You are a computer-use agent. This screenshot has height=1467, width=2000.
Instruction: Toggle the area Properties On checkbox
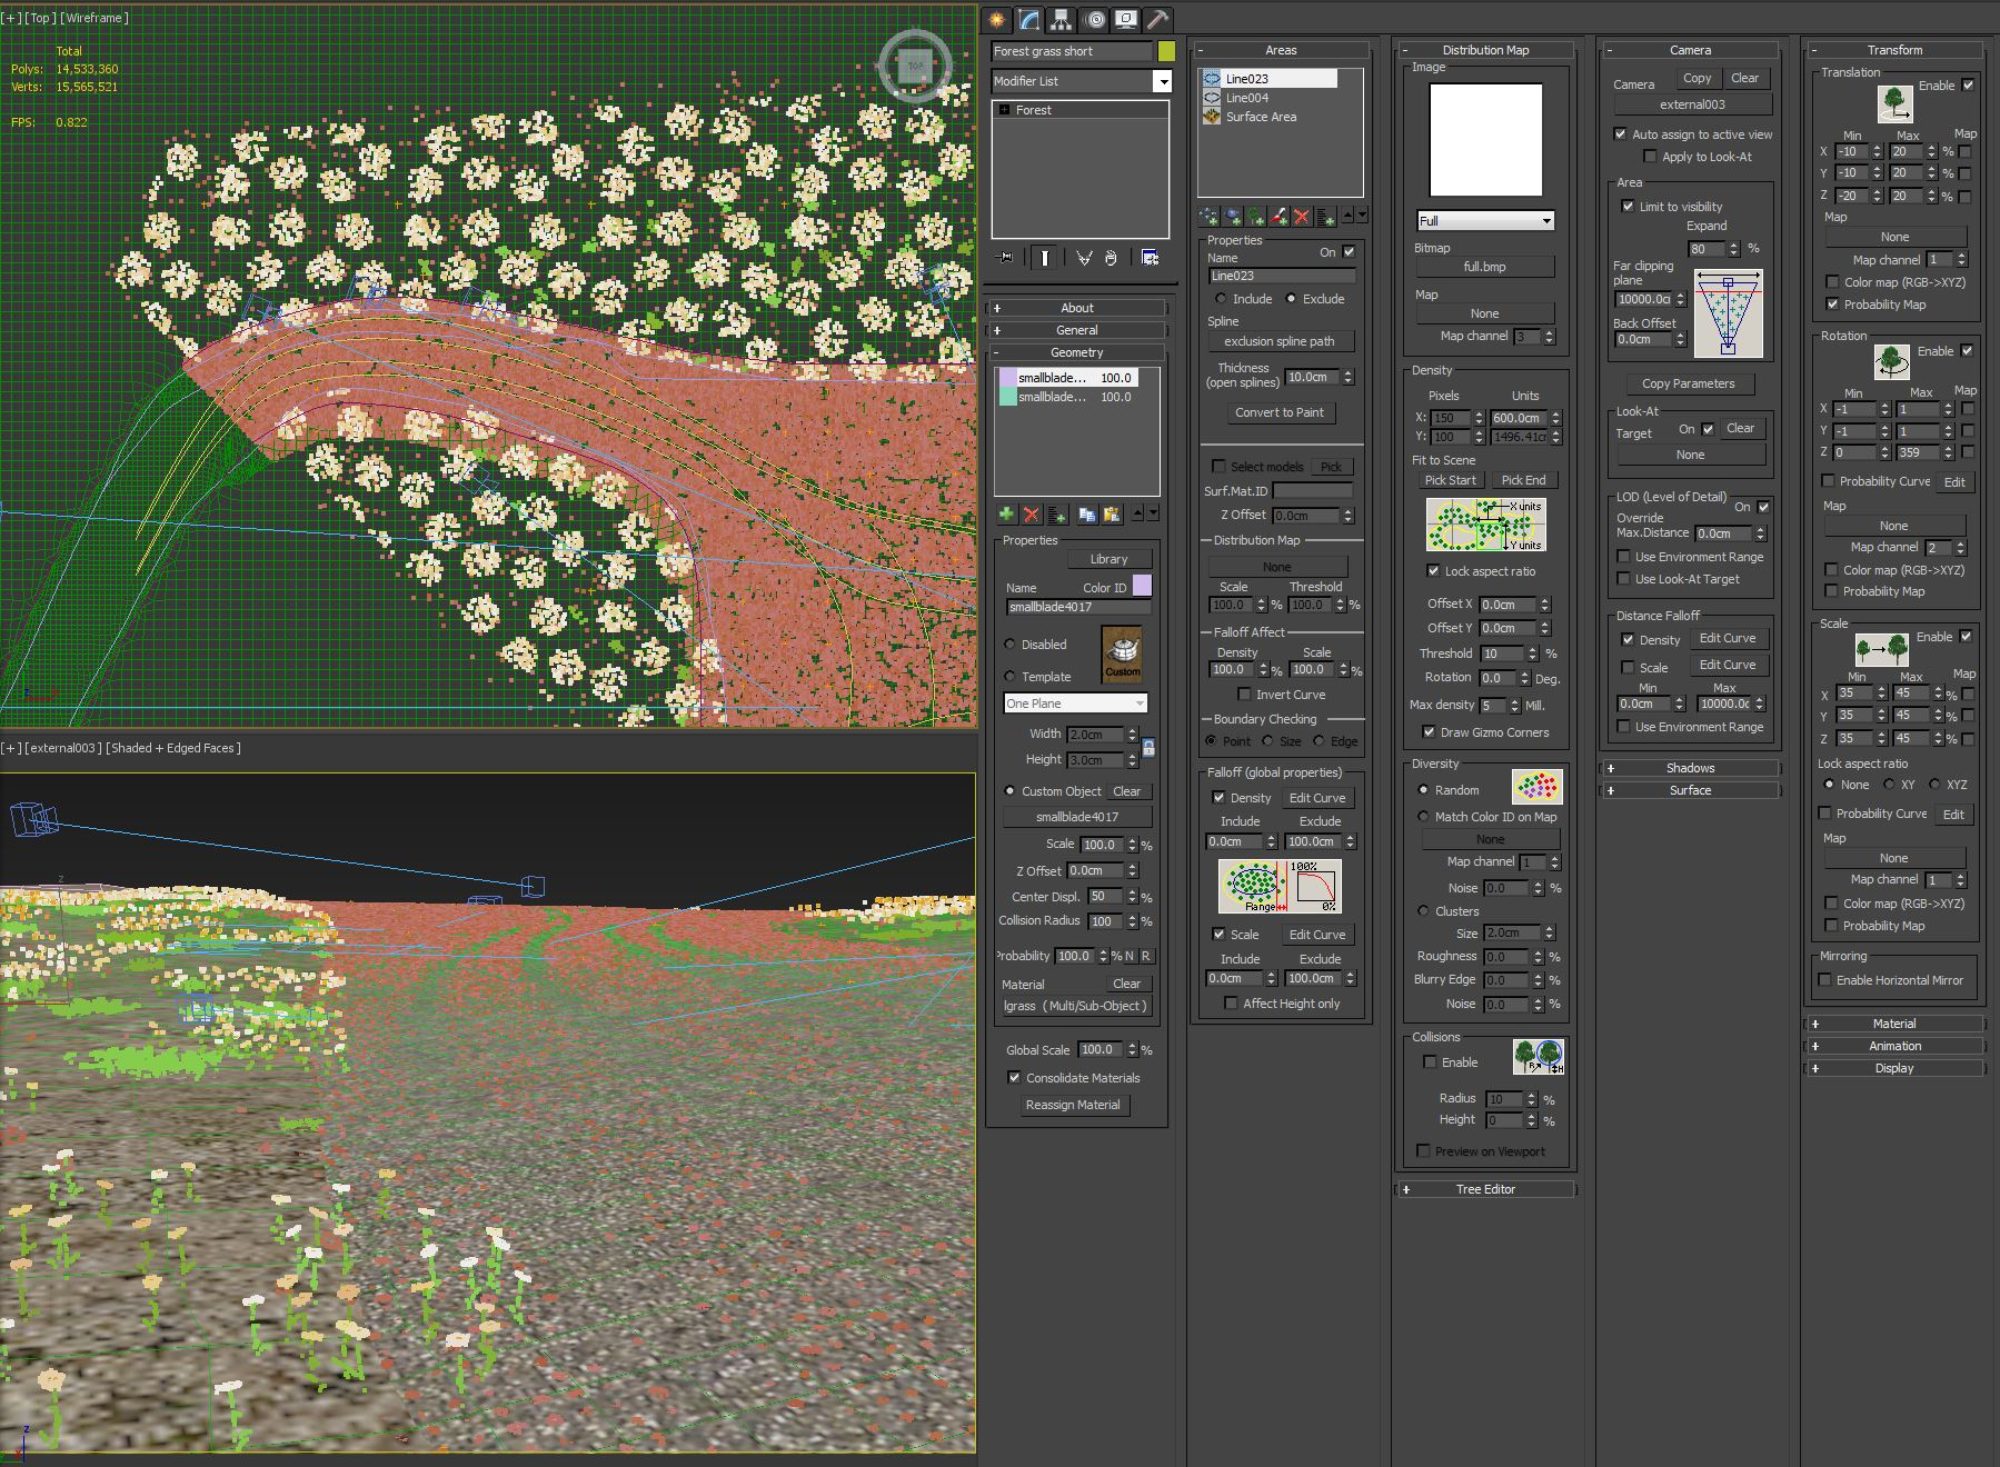pyautogui.click(x=1349, y=252)
